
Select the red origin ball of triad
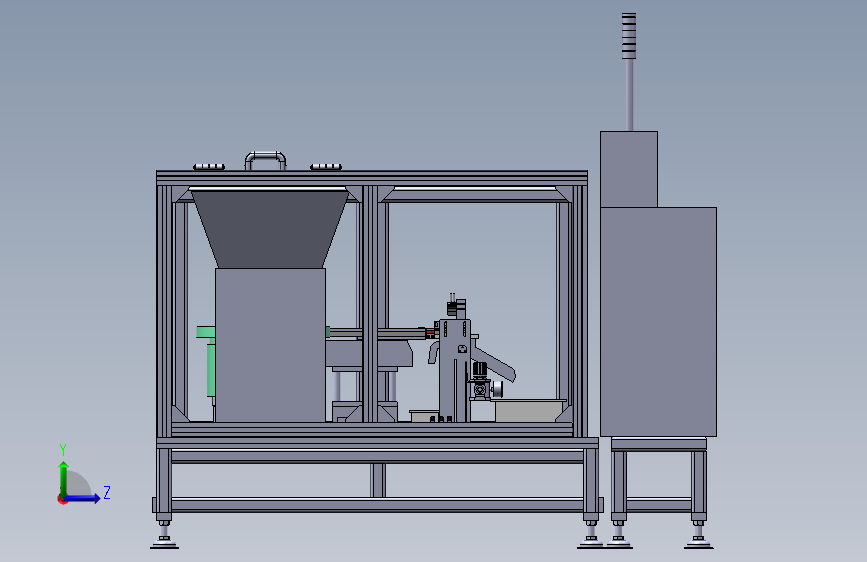tap(62, 499)
